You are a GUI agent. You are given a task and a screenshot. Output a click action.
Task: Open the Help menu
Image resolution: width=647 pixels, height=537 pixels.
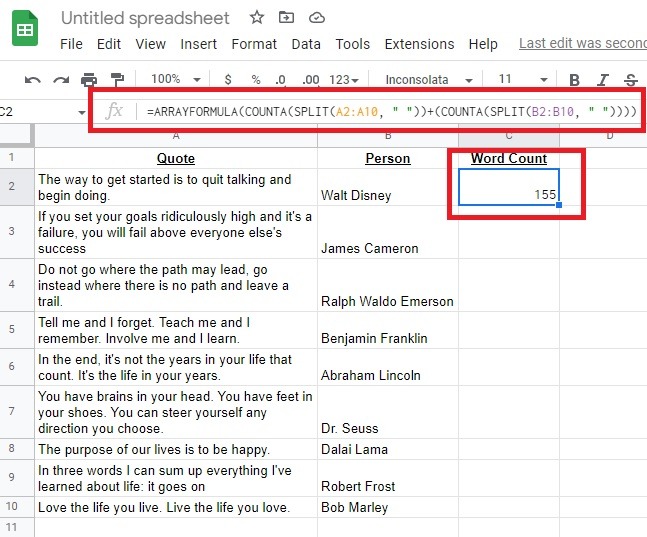coord(483,44)
